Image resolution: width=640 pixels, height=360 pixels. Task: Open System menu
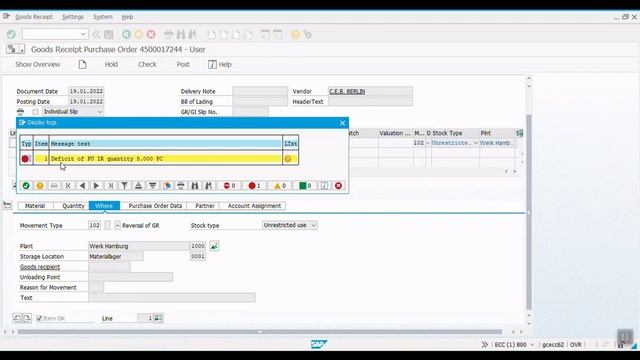click(x=102, y=17)
